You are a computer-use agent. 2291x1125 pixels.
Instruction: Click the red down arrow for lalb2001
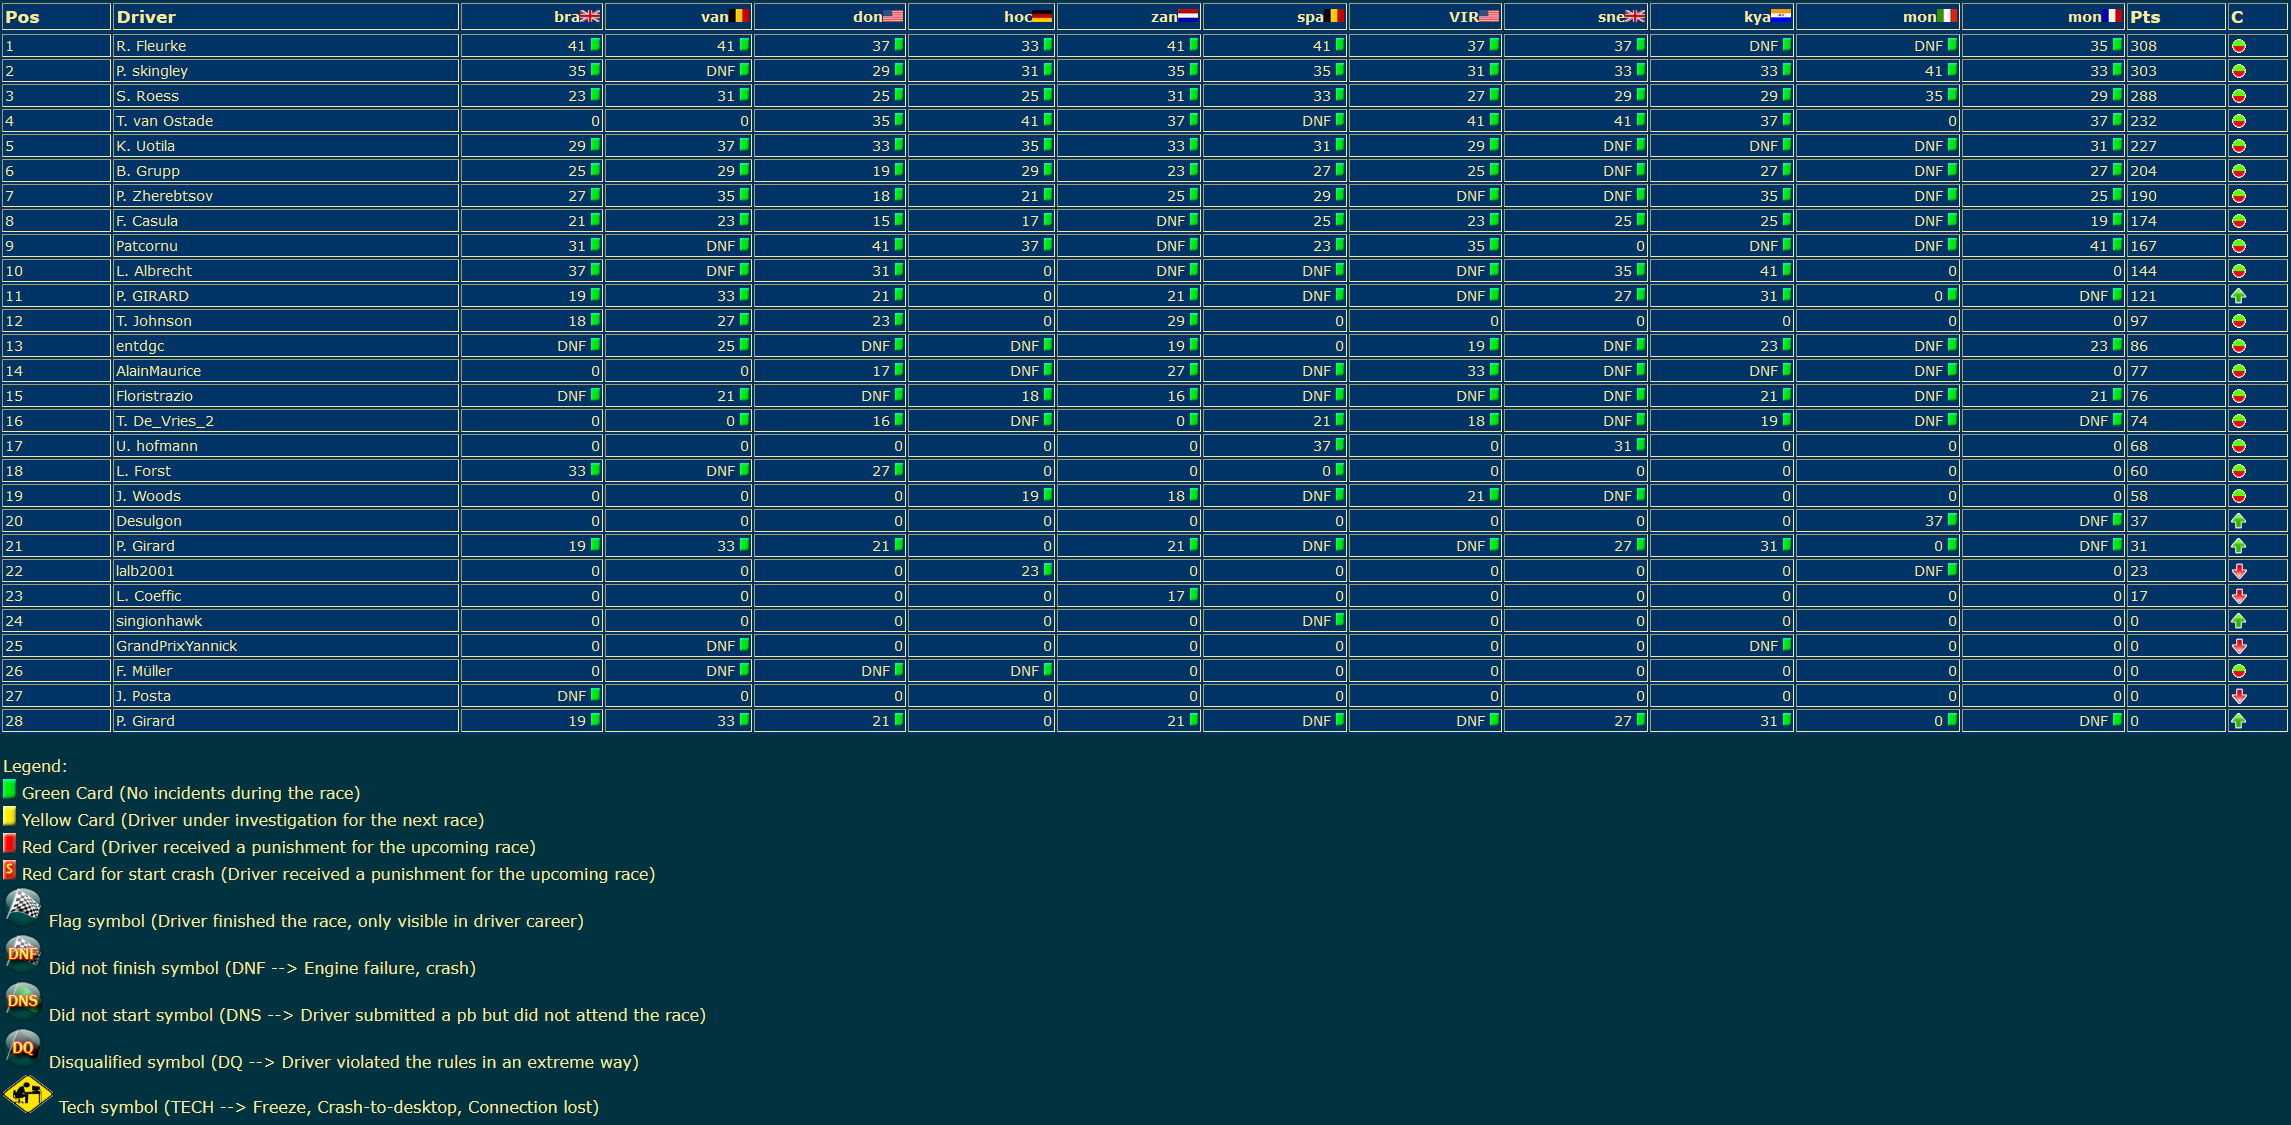point(2238,571)
